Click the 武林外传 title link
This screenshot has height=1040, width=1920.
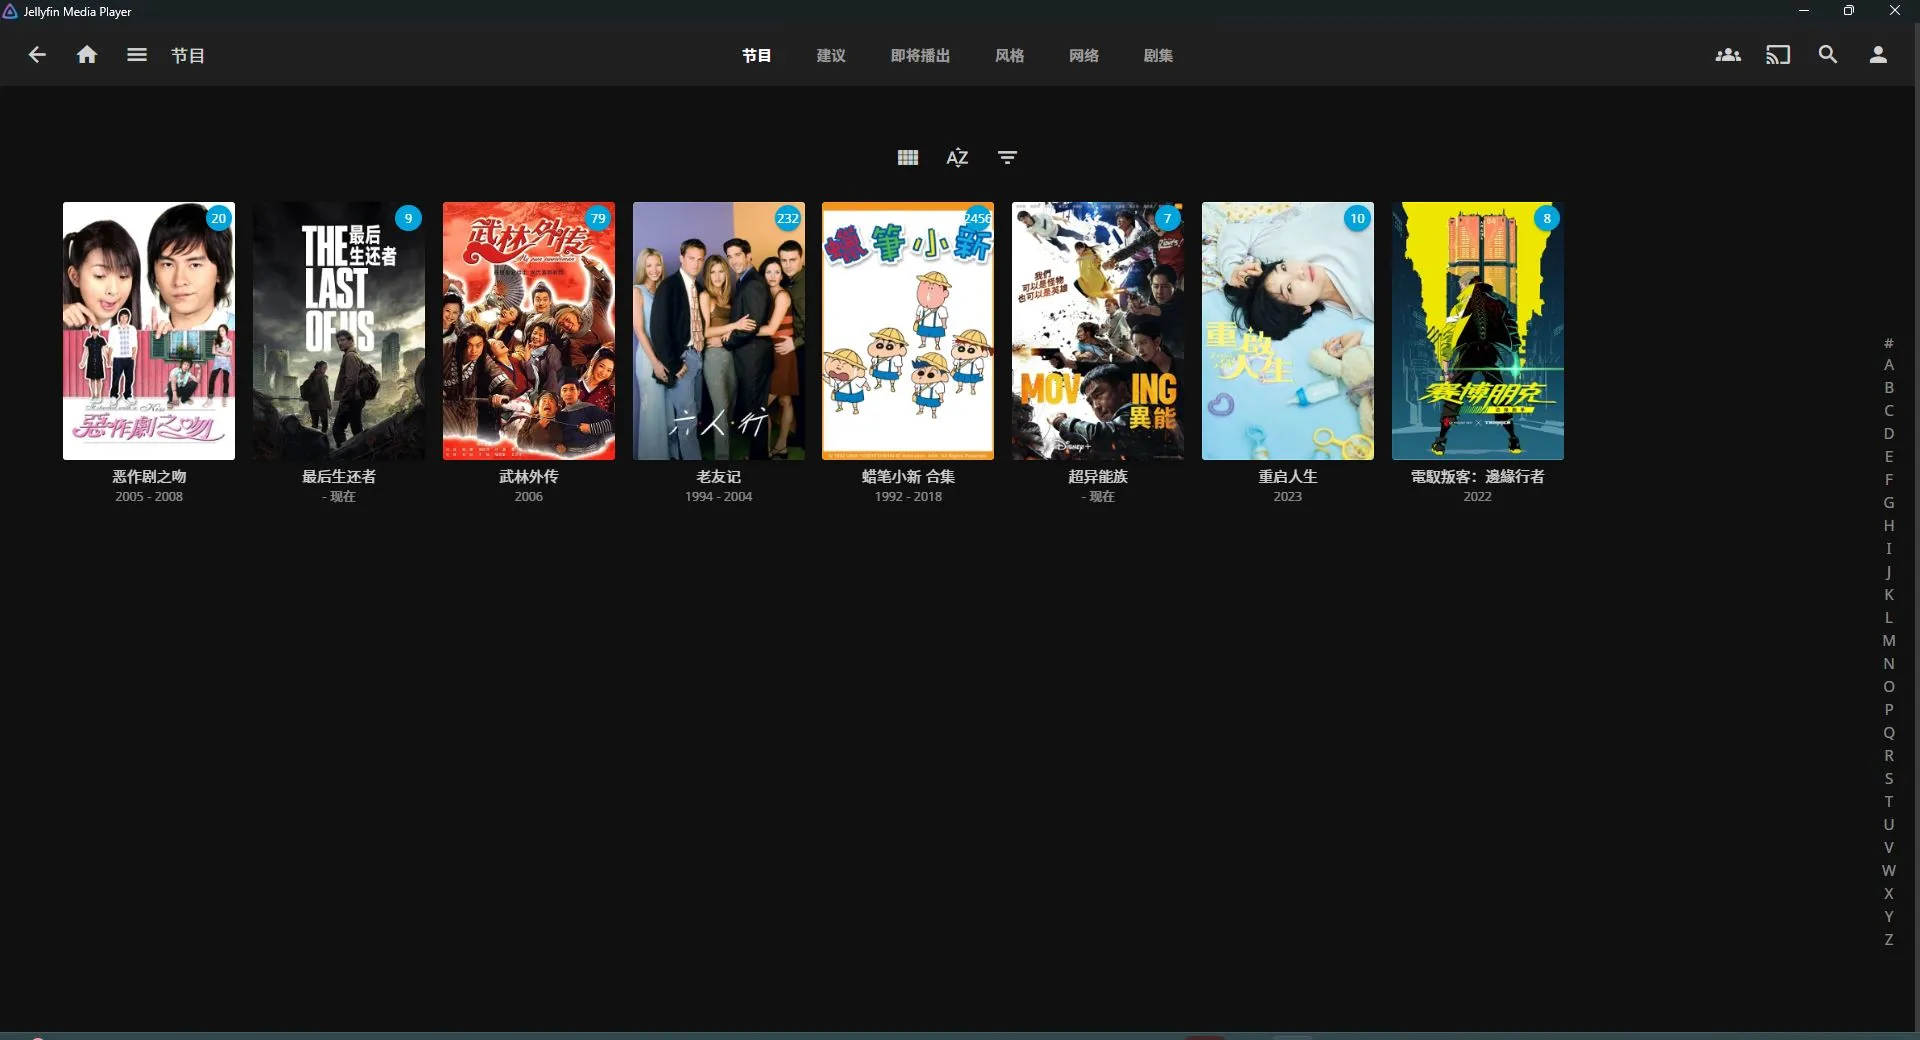pos(529,477)
